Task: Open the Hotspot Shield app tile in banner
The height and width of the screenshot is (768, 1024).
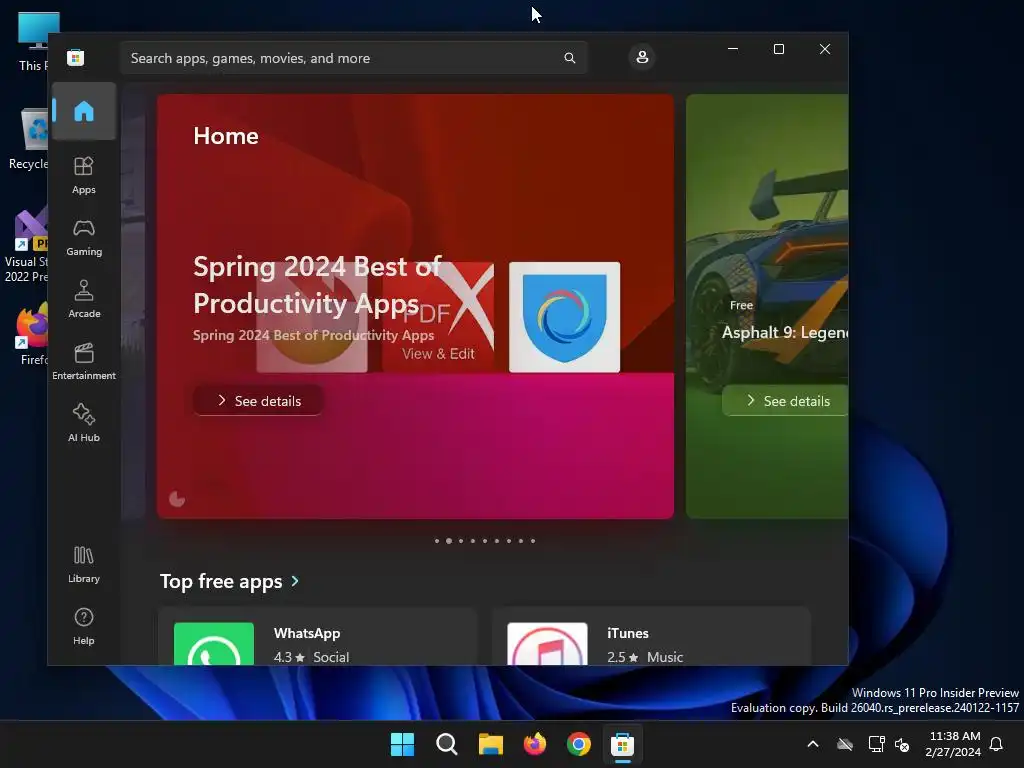Action: [564, 317]
